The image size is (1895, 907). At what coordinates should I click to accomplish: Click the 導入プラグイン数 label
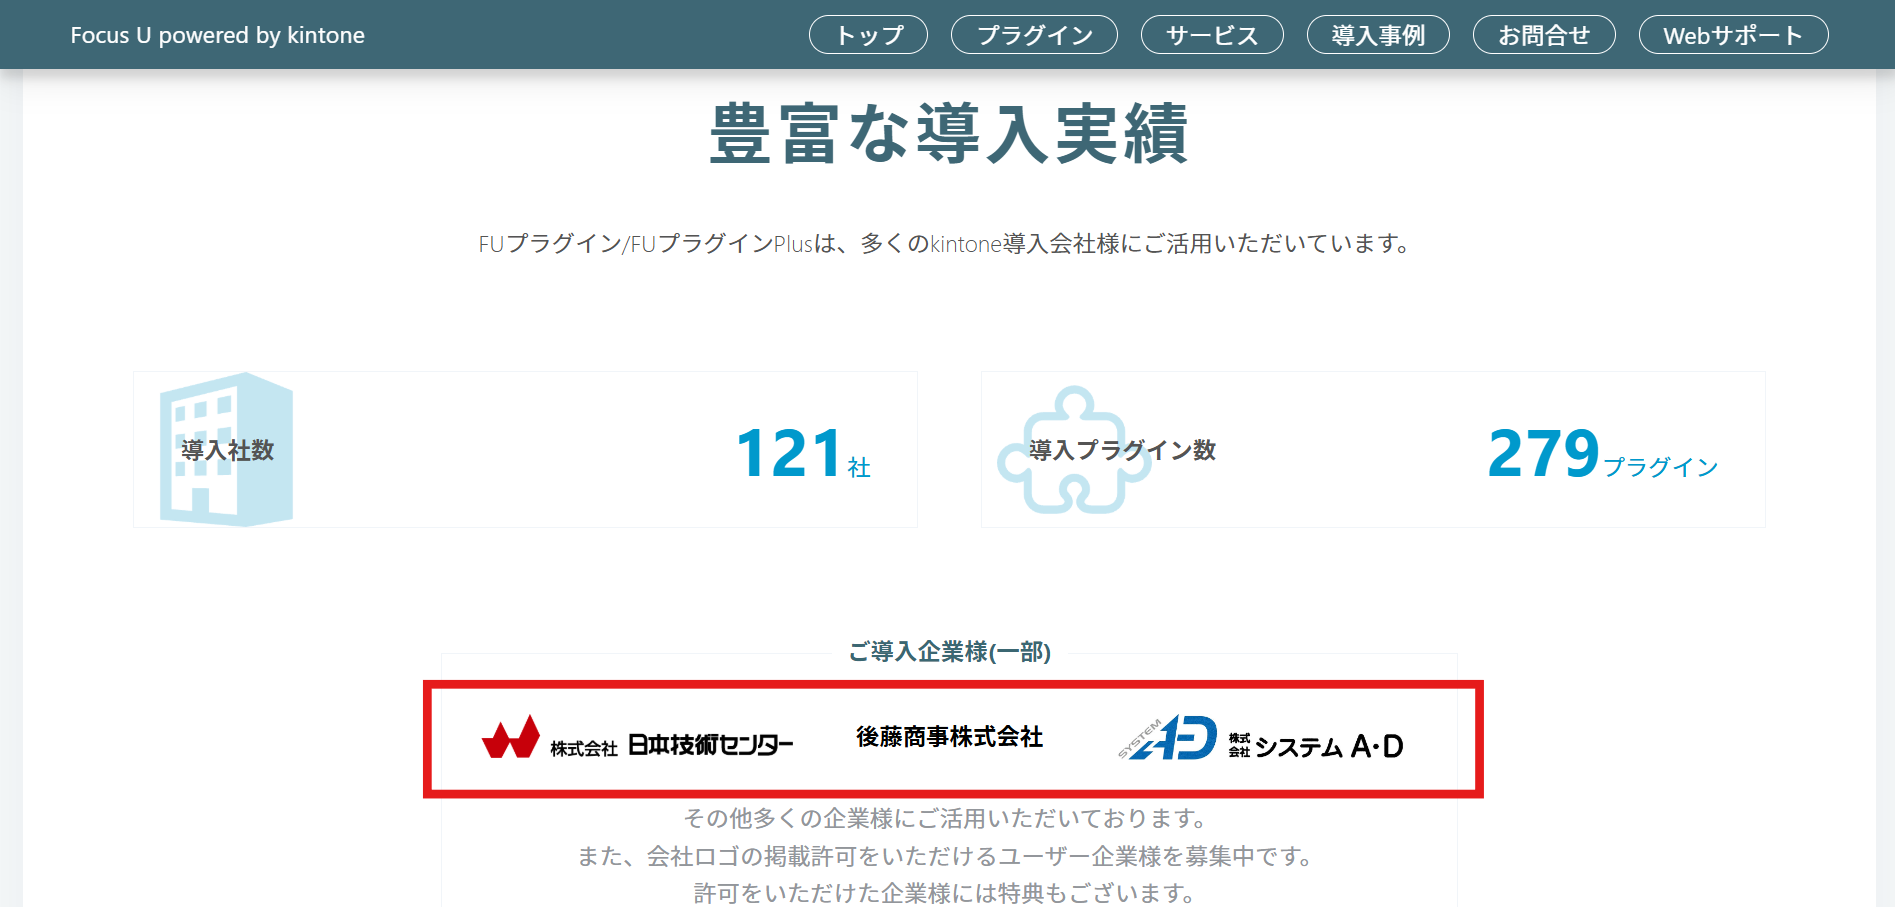pyautogui.click(x=1122, y=450)
